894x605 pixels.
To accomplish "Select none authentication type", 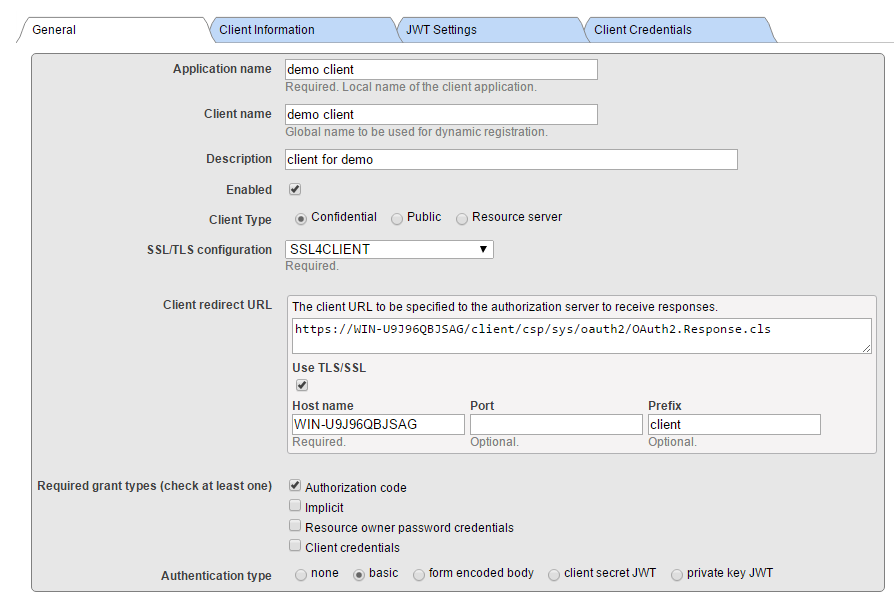I will tap(301, 575).
